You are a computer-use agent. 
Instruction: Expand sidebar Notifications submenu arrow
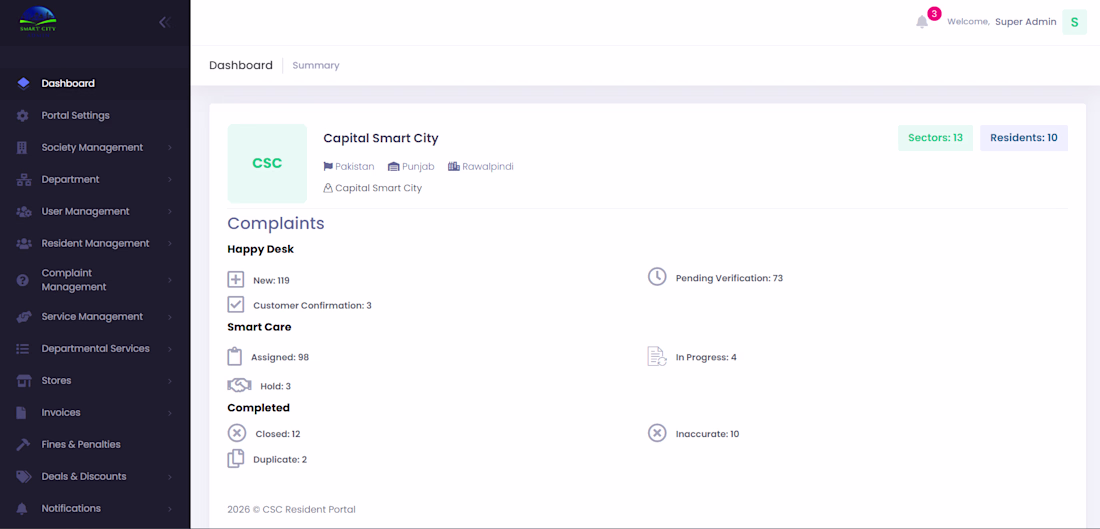(x=170, y=509)
